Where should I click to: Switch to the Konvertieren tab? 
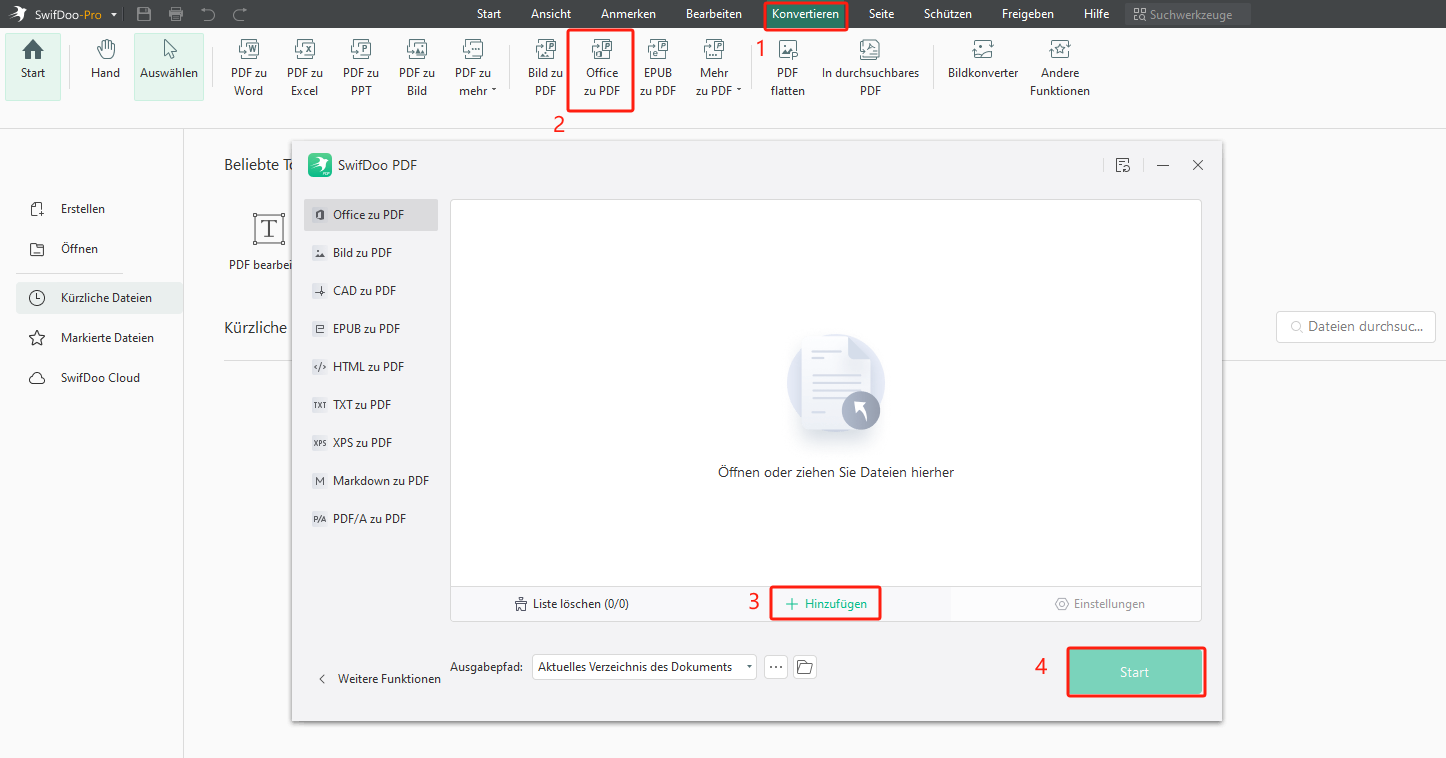[x=805, y=14]
